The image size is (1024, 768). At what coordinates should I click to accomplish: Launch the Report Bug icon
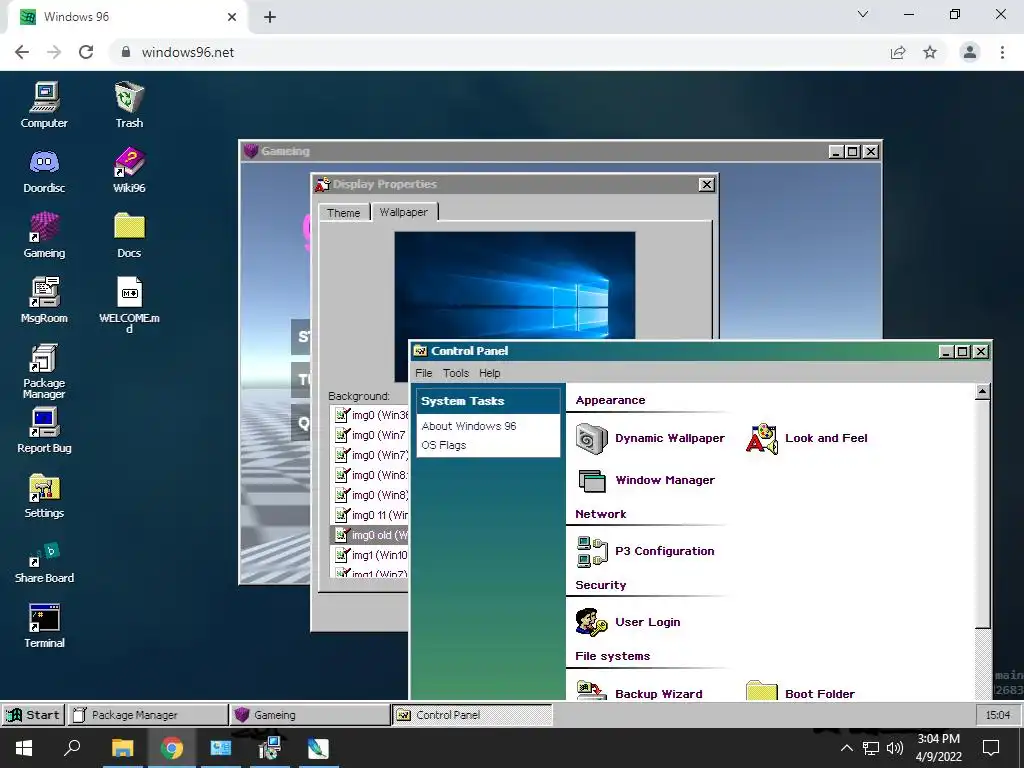coord(44,430)
